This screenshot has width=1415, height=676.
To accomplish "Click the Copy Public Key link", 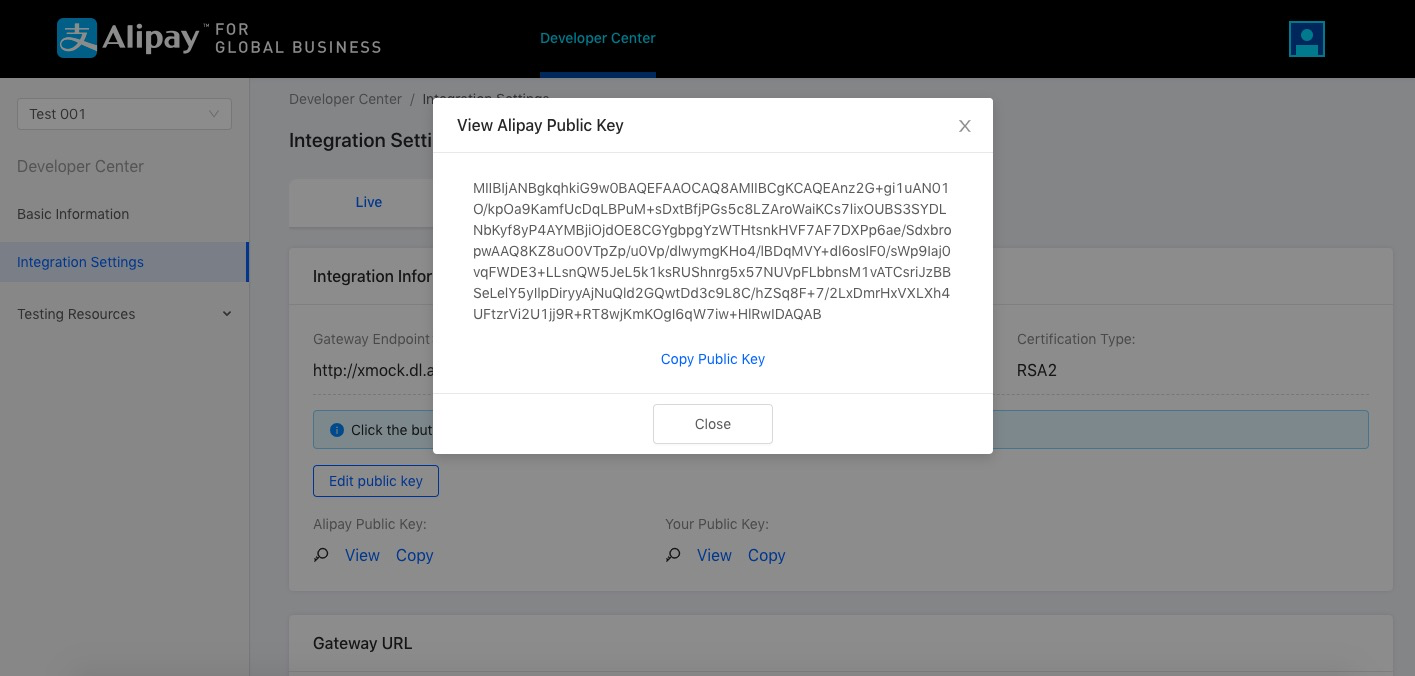I will click(x=712, y=359).
